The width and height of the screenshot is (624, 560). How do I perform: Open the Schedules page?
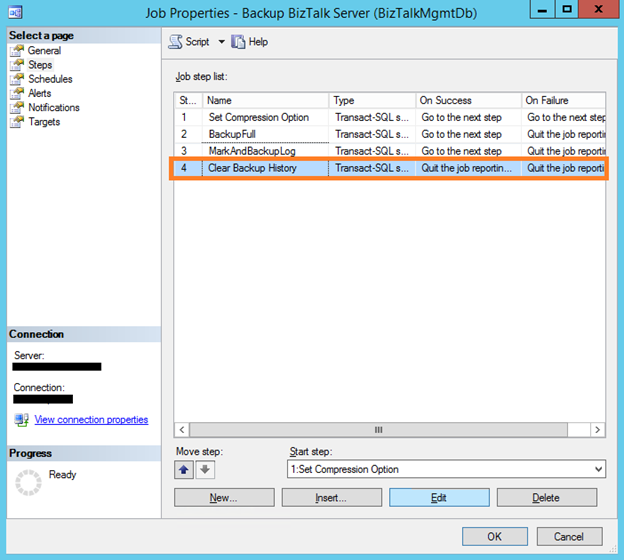50,79
